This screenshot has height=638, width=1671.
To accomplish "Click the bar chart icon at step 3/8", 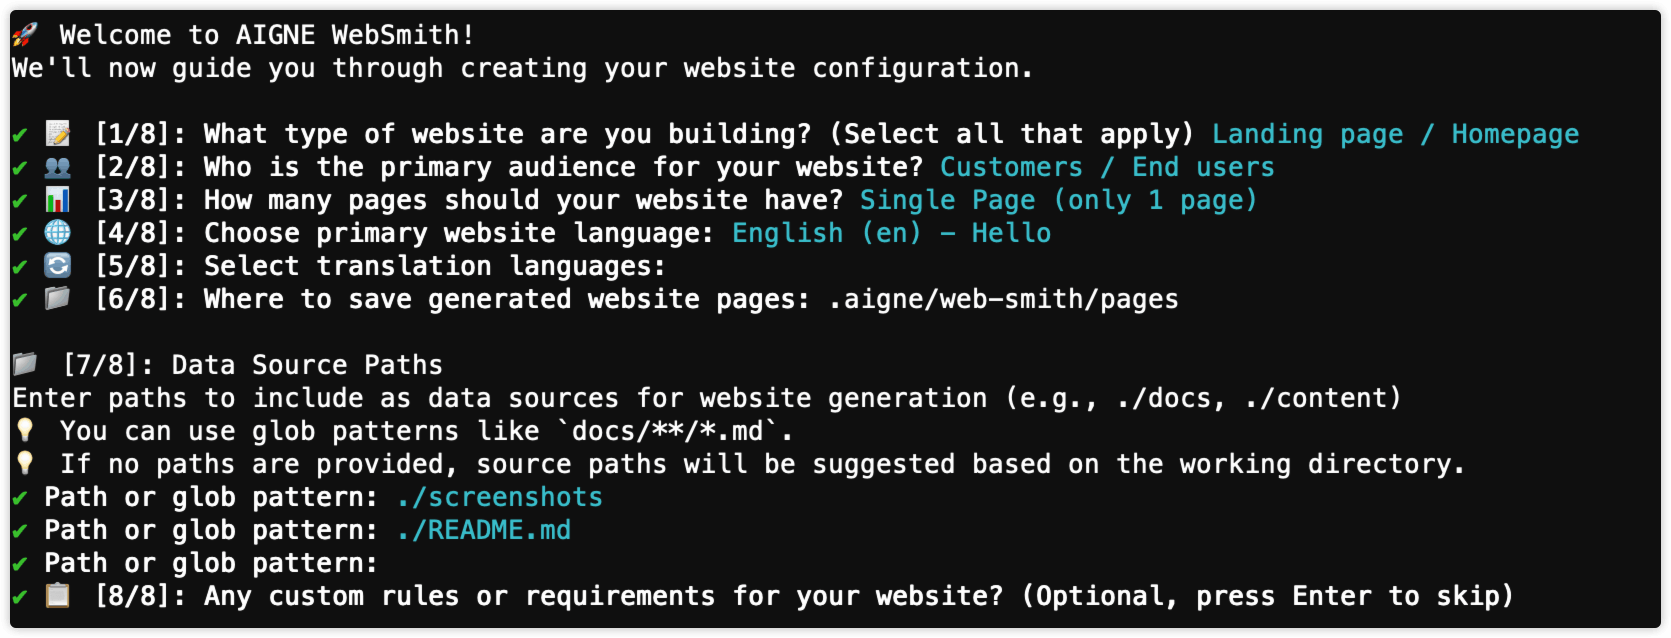I will [58, 200].
